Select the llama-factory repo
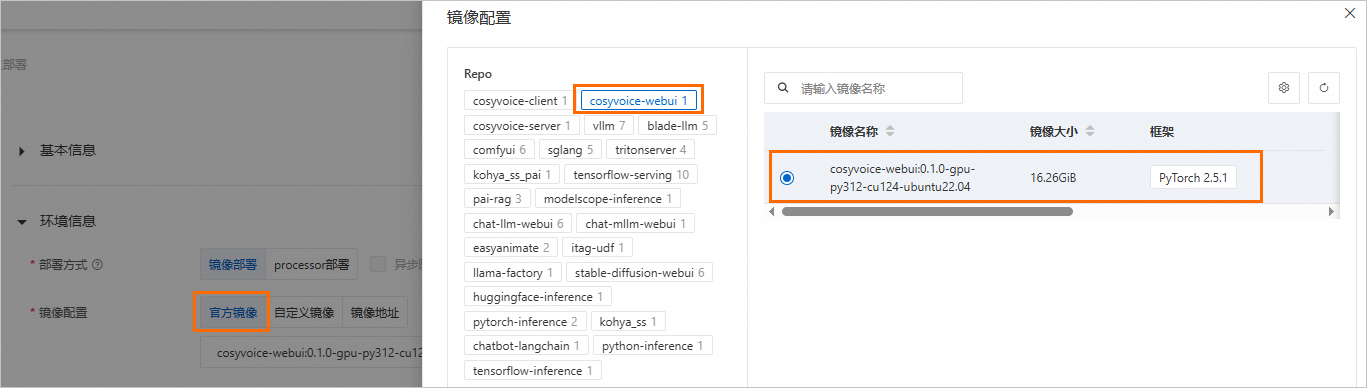Image resolution: width=1367 pixels, height=388 pixels. (514, 272)
